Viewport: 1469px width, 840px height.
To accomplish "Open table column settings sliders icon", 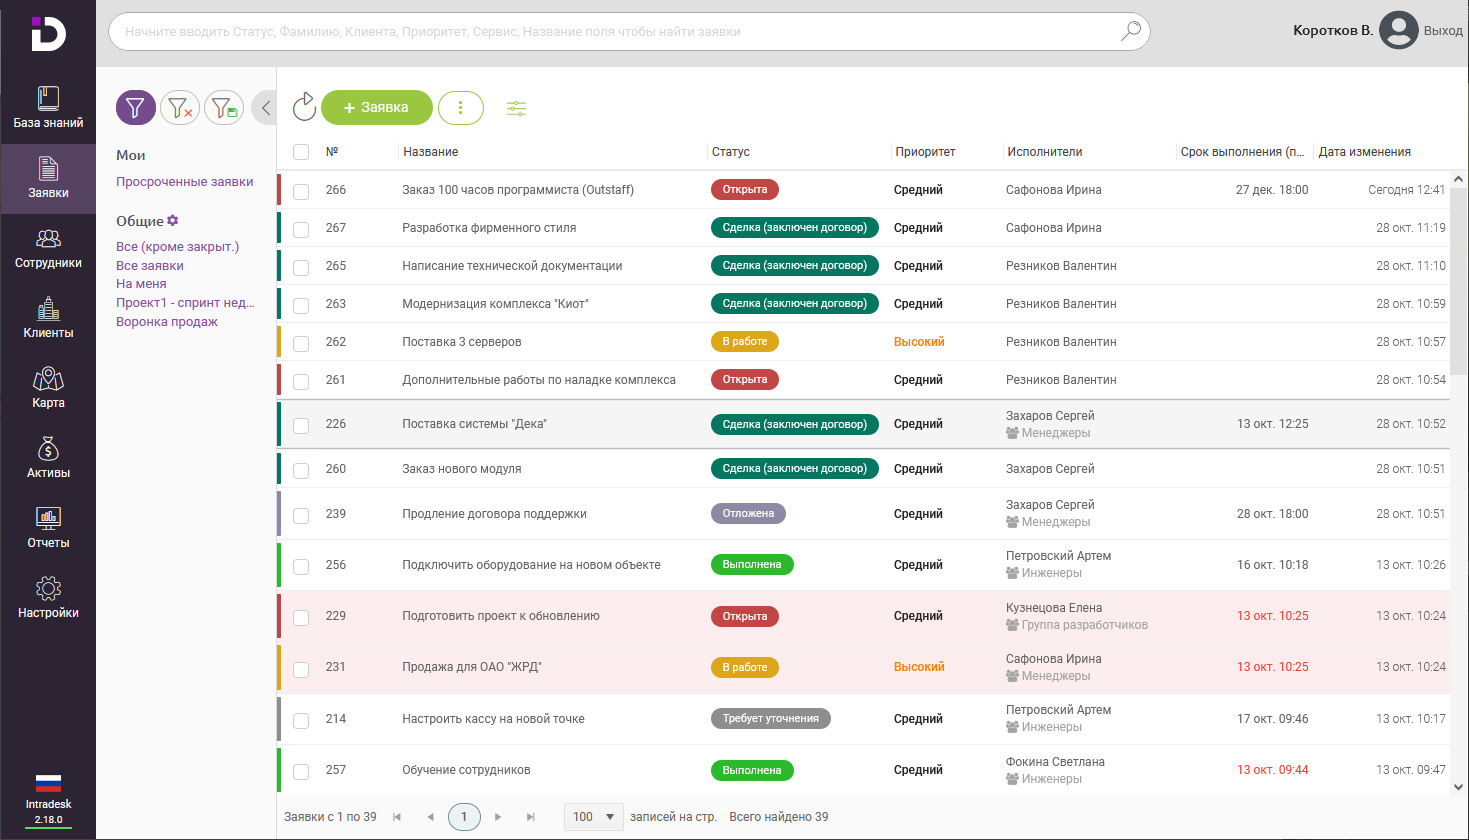I will tap(516, 108).
